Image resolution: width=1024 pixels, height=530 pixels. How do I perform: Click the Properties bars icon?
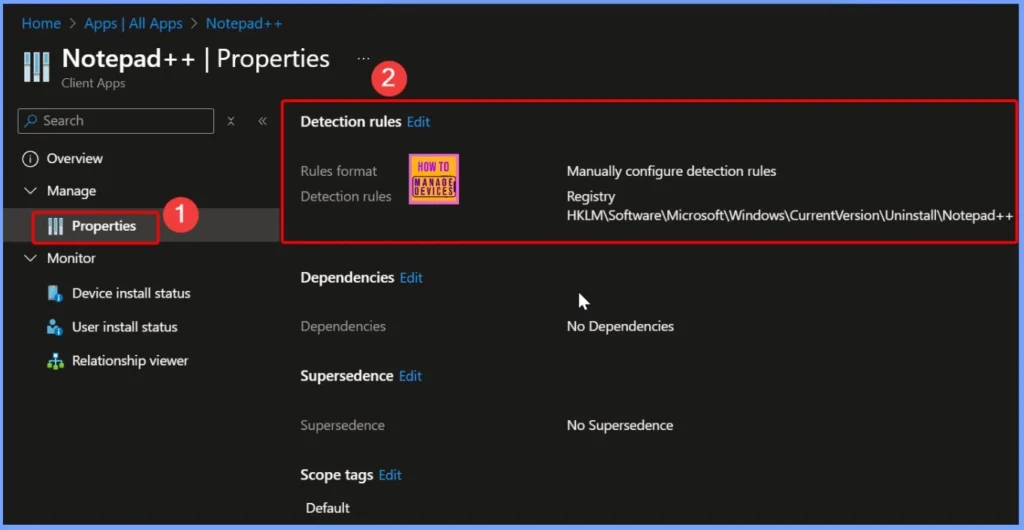pyautogui.click(x=56, y=226)
